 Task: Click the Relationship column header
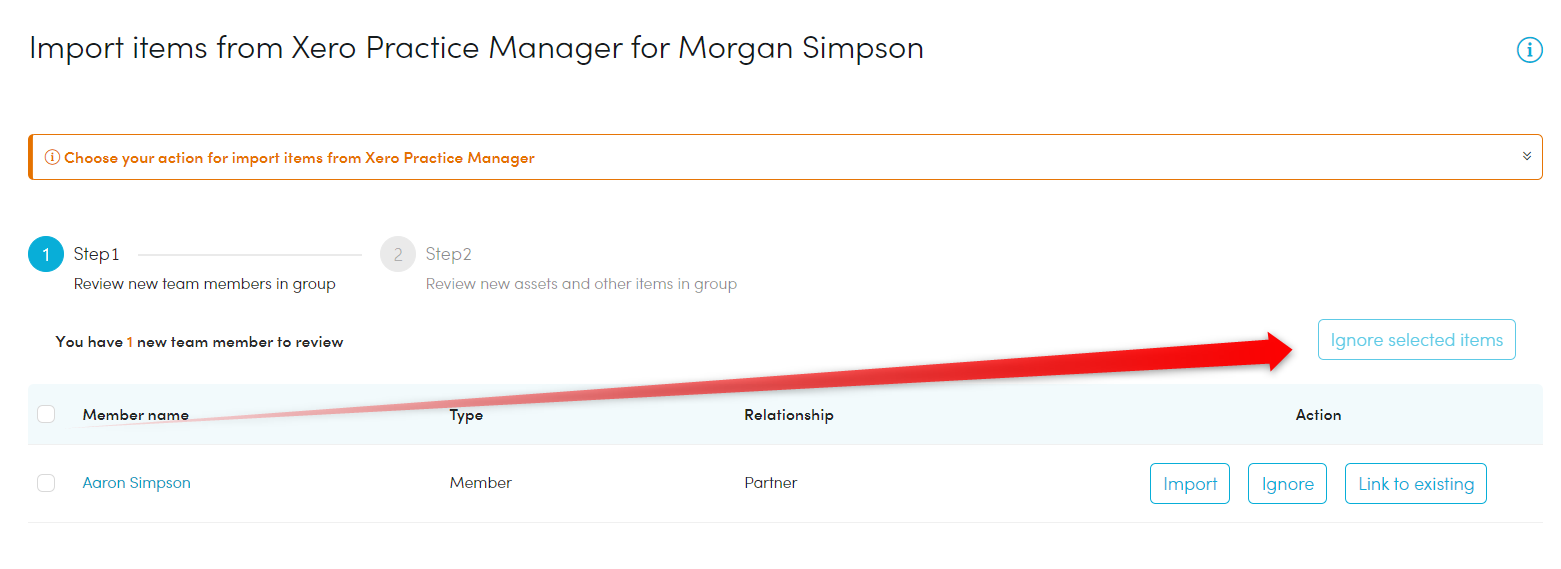click(x=789, y=415)
